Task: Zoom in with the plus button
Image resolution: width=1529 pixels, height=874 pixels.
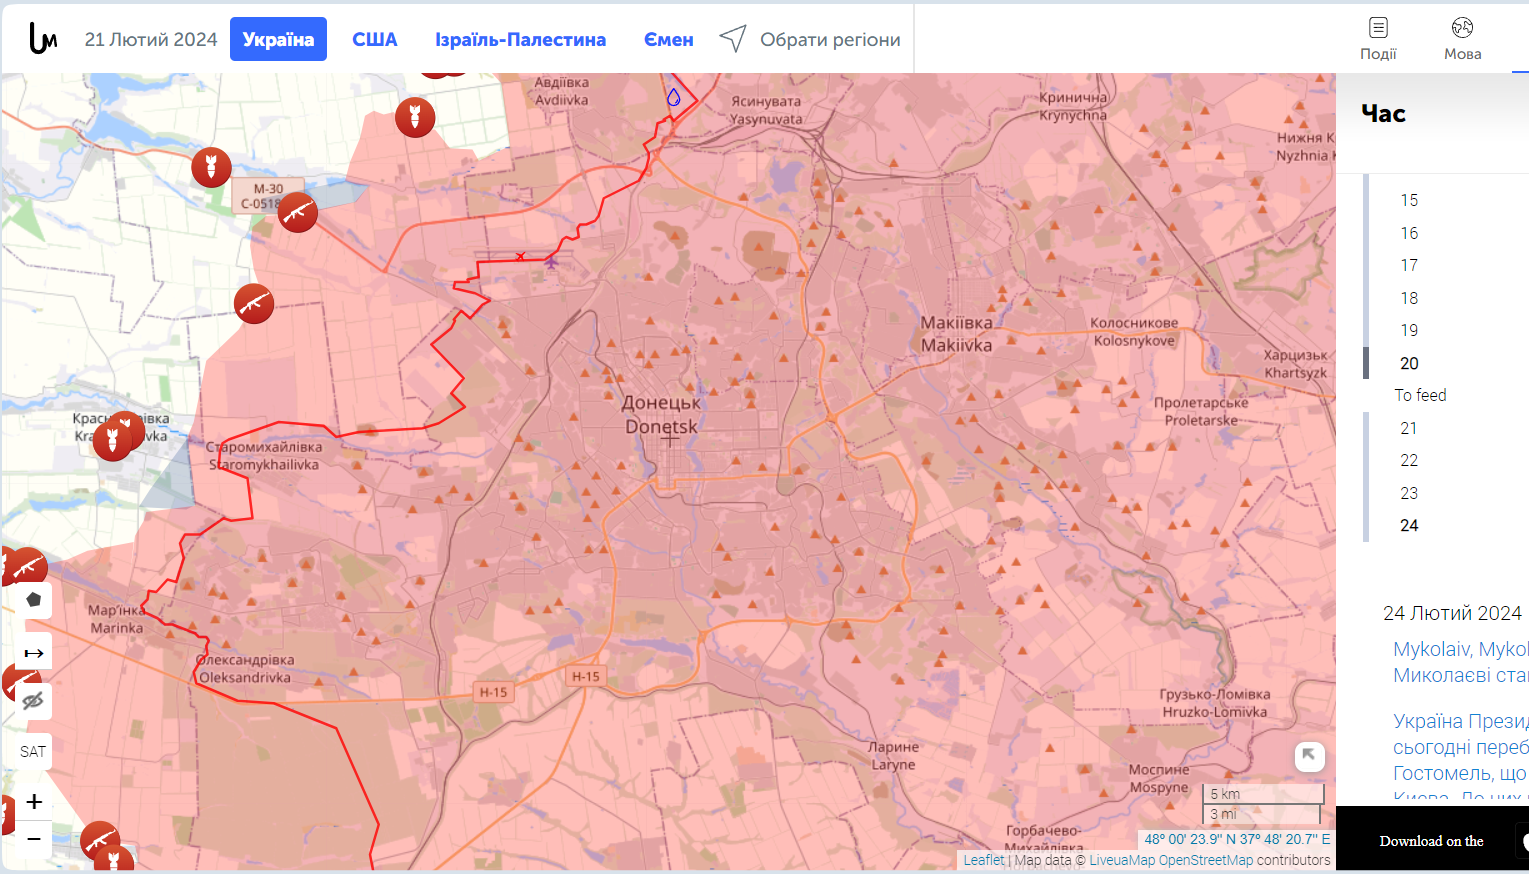Action: 34,802
